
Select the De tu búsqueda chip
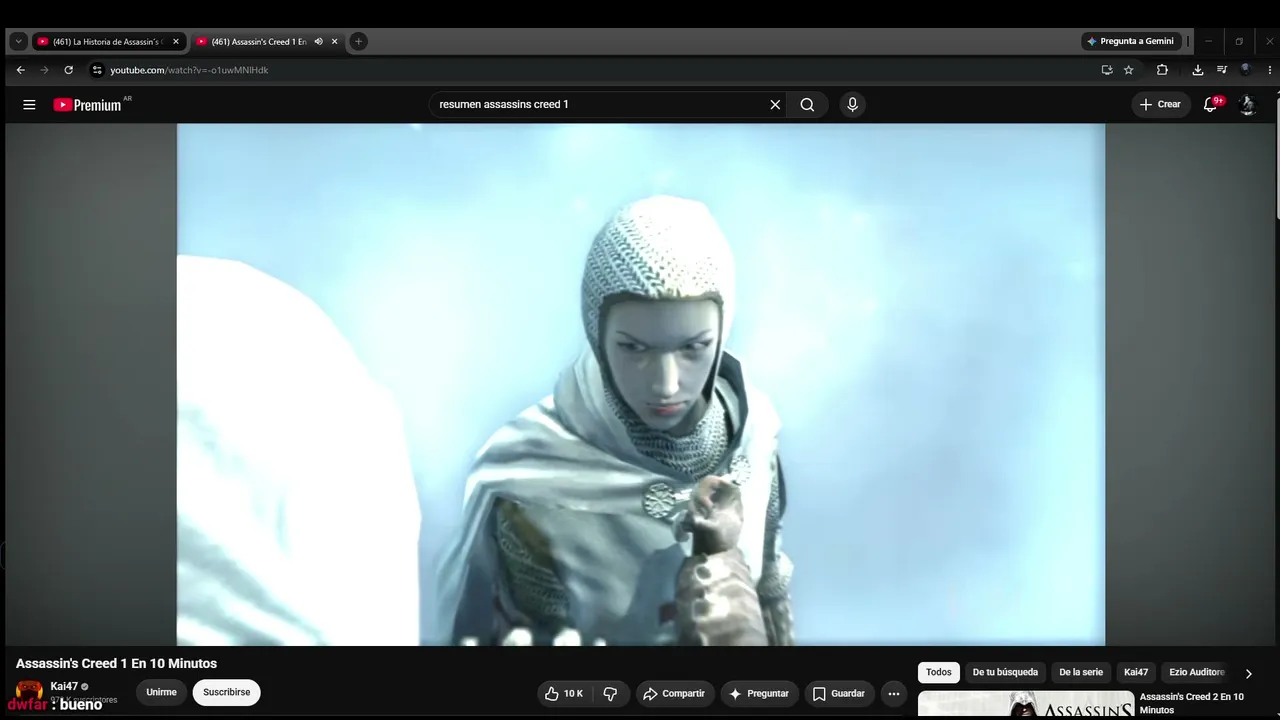[x=1005, y=672]
